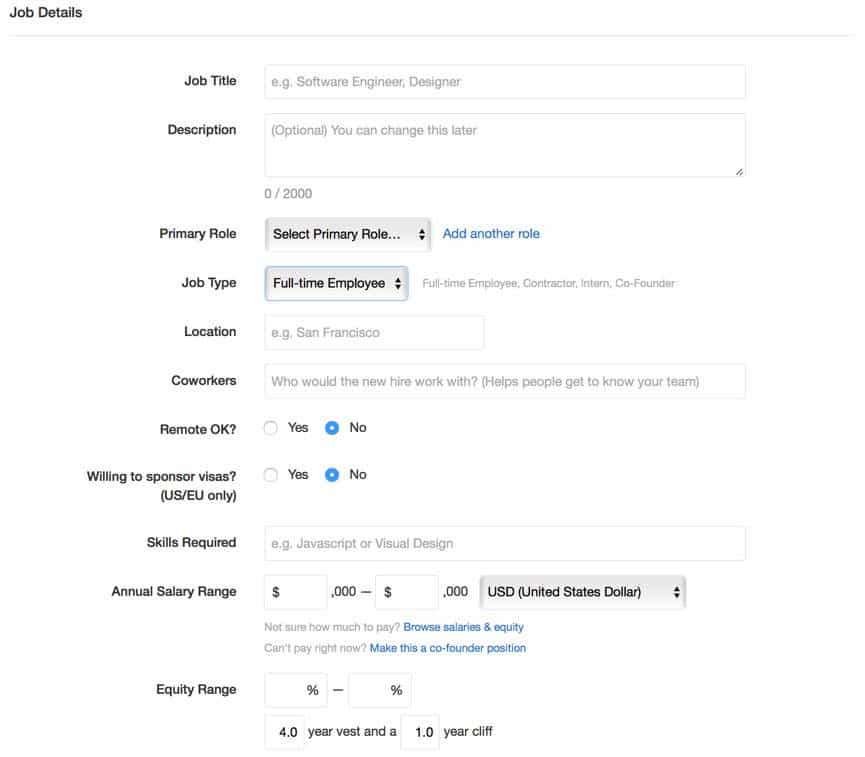The image size is (865, 757).
Task: Click the Coworkers field
Action: pyautogui.click(x=504, y=380)
